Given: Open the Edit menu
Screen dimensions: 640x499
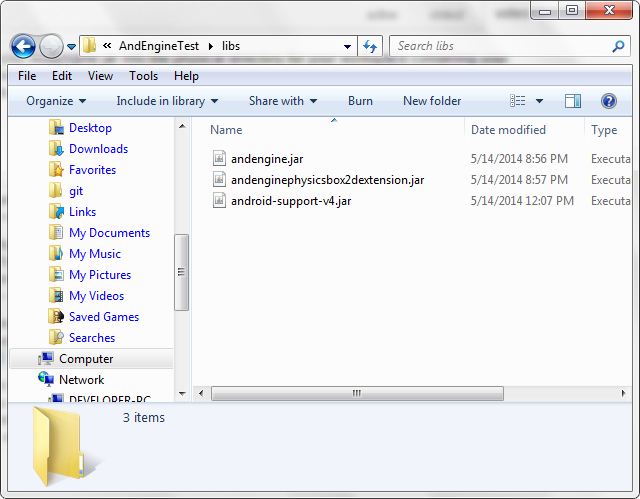Looking at the screenshot, I should click(62, 76).
